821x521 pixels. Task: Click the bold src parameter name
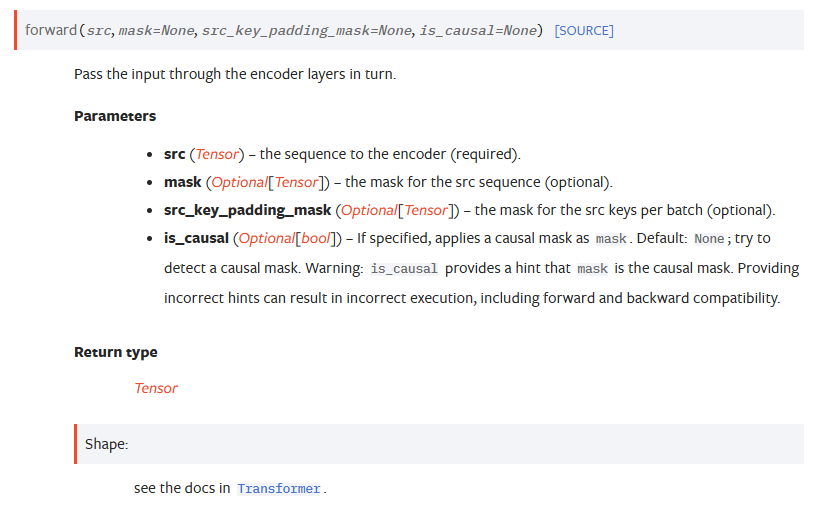click(x=174, y=154)
